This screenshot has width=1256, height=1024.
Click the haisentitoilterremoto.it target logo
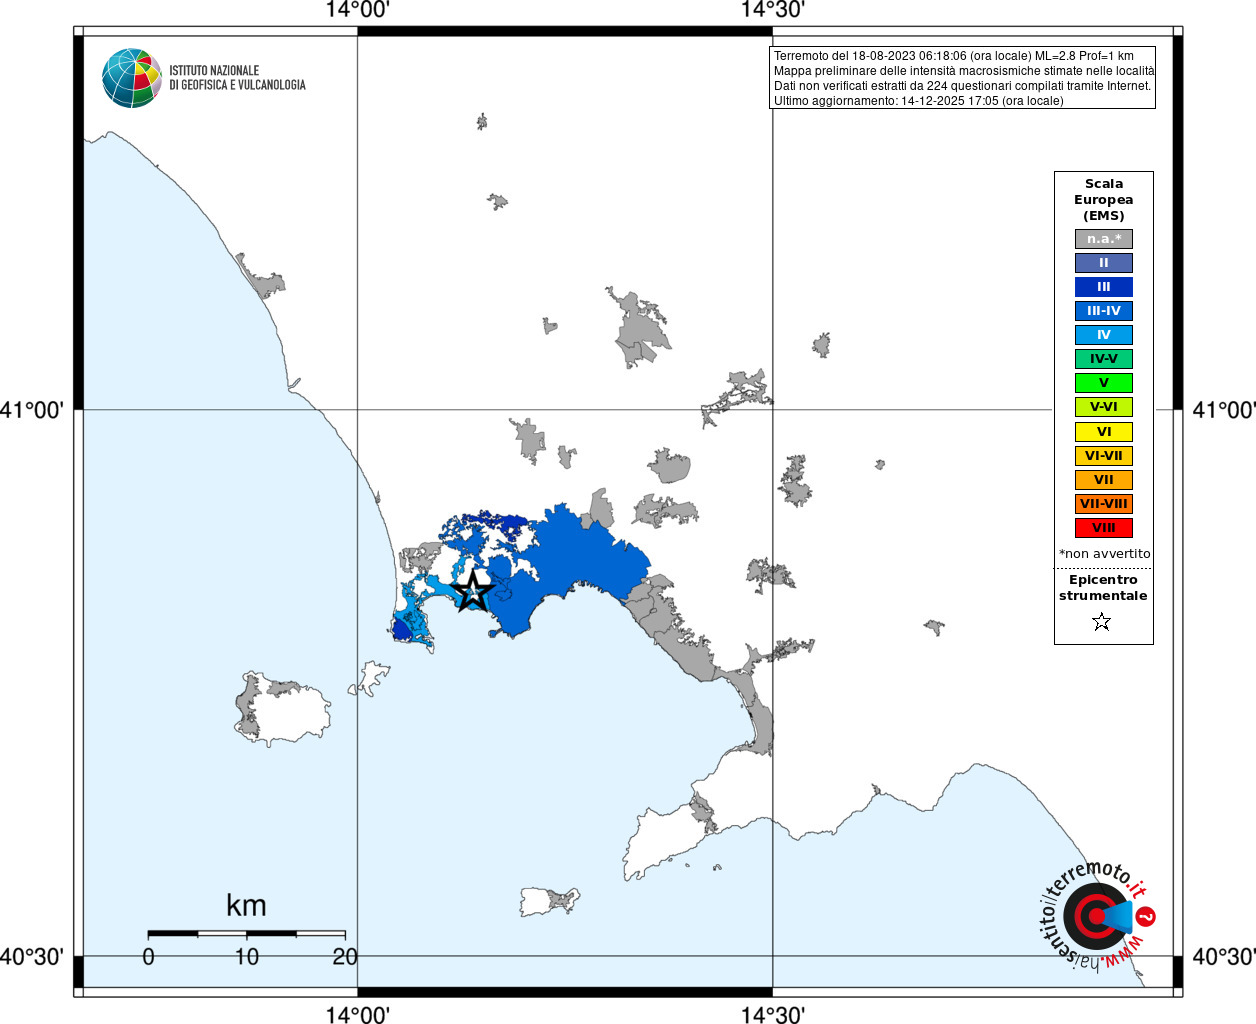point(1093,916)
